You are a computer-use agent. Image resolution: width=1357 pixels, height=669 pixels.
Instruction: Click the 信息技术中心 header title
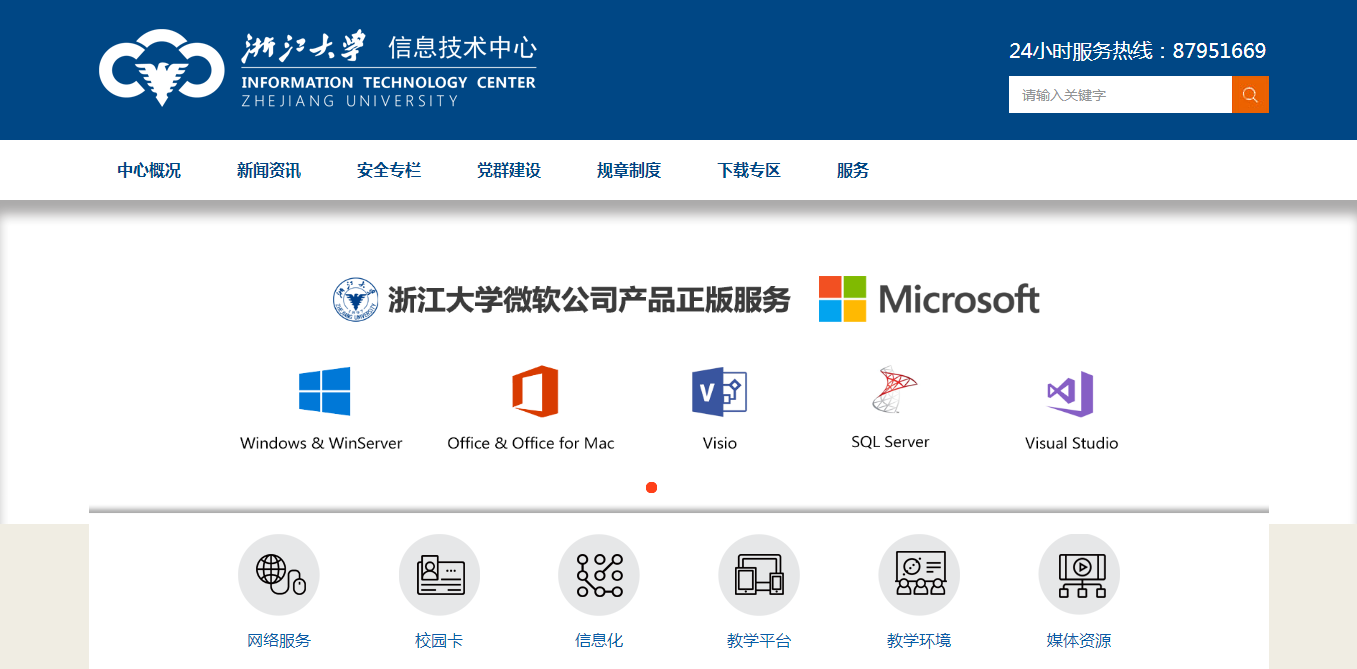[x=462, y=47]
